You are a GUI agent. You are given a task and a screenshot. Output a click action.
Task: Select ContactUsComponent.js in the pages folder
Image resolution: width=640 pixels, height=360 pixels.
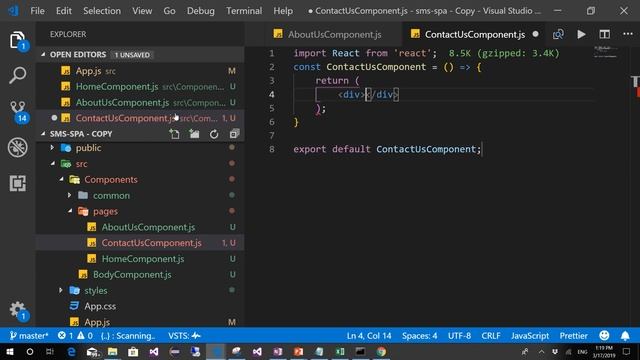(140, 243)
